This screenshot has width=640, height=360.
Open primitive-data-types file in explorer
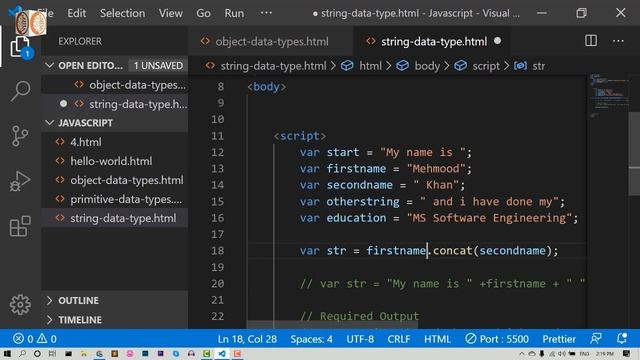tap(114, 199)
